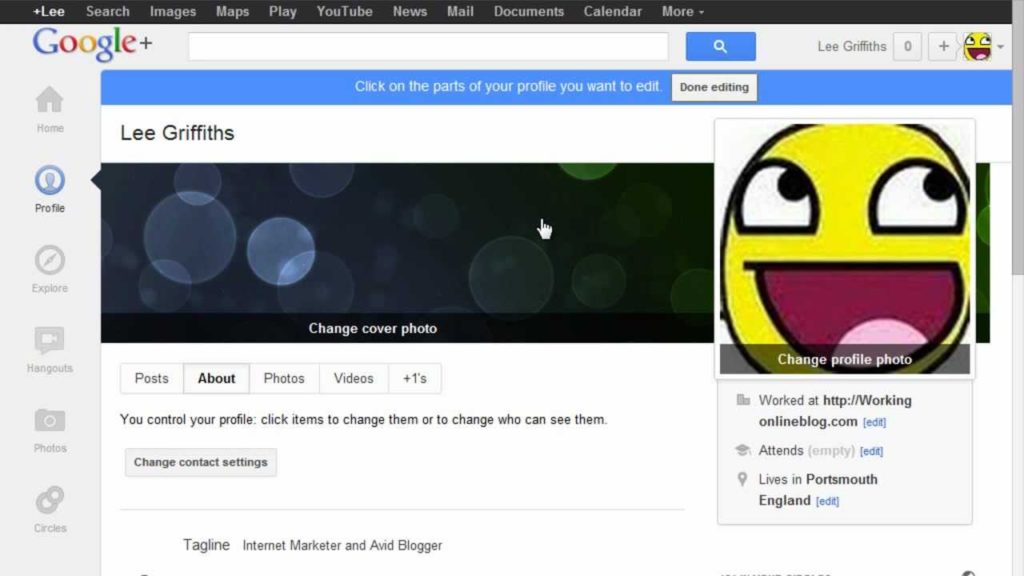Click the Tagline text Internet Marketer and Avid Blogger
The image size is (1024, 576).
click(x=342, y=545)
